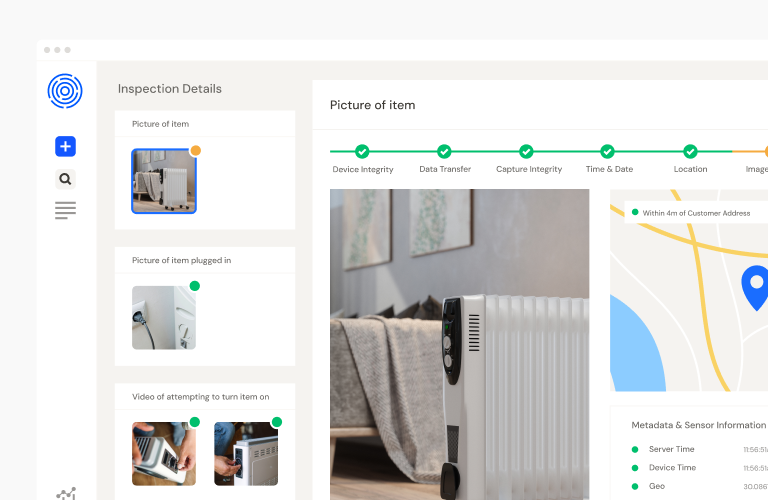Image resolution: width=768 pixels, height=500 pixels.
Task: Open the radiator Picture of item thumbnail
Action: pos(164,181)
